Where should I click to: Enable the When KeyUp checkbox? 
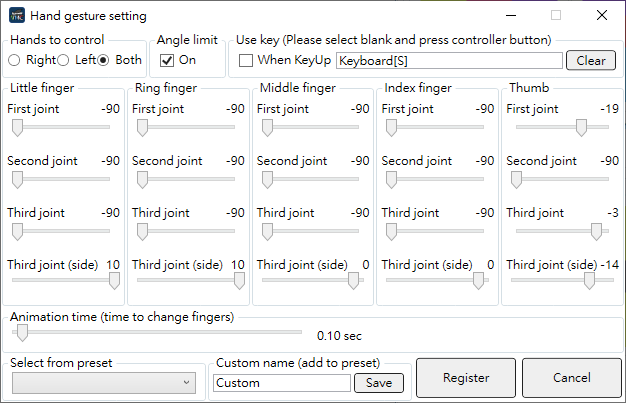(246, 61)
